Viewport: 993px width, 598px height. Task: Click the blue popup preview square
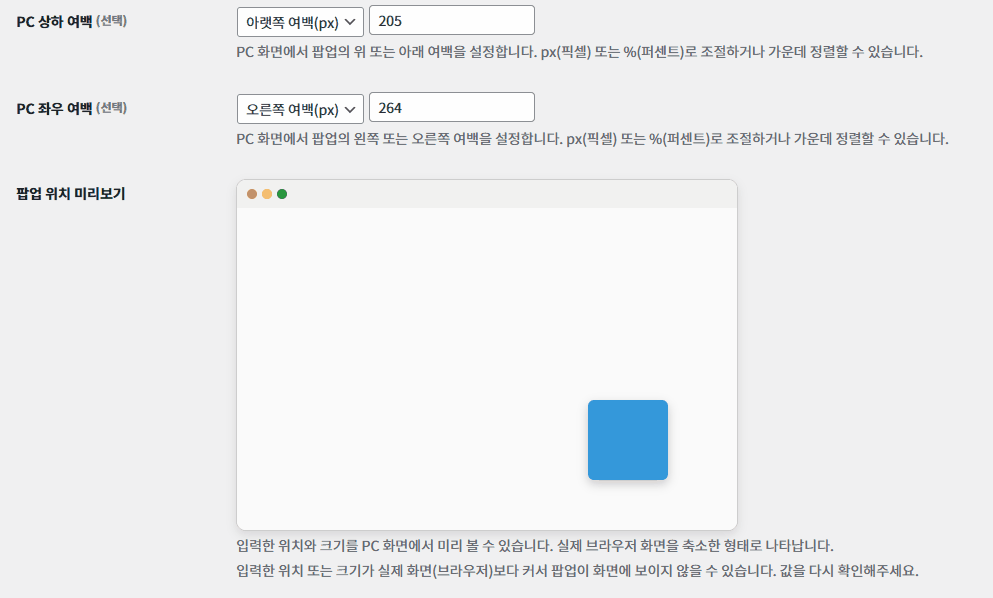pyautogui.click(x=628, y=440)
